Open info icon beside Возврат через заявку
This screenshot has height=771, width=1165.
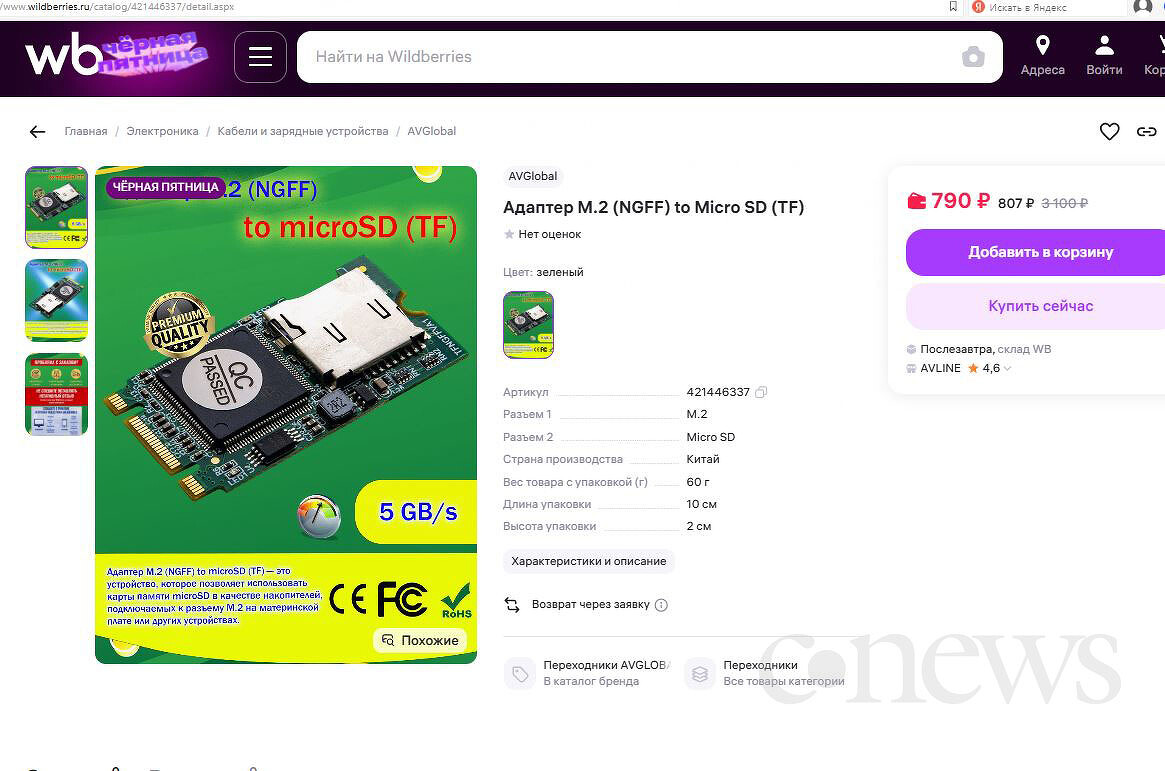pyautogui.click(x=661, y=605)
